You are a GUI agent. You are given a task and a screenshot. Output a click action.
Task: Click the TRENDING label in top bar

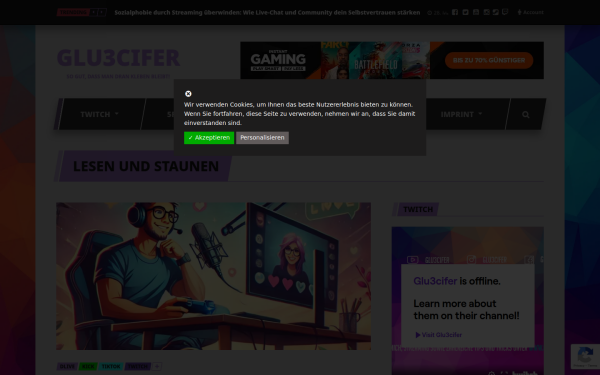73,12
